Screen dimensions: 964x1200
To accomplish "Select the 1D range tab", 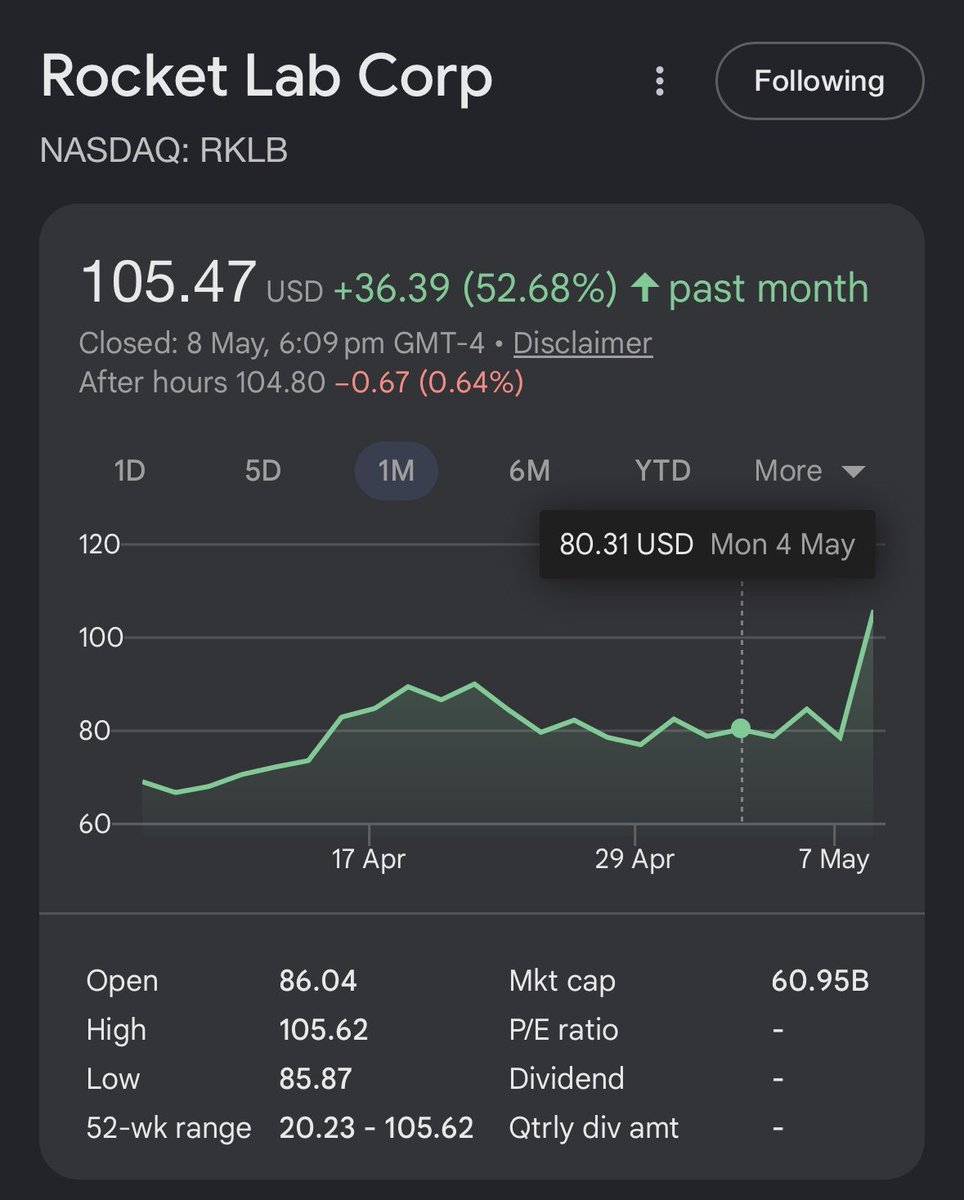I will click(130, 470).
